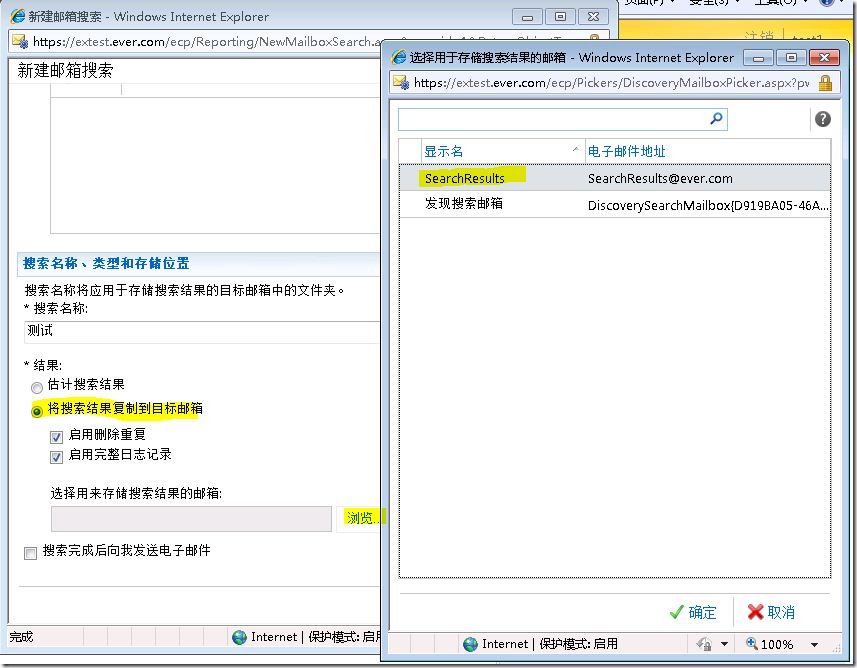Viewport: 857px width, 668px height.
Task: Click the IE logo in picker title bar
Action: tap(399, 57)
